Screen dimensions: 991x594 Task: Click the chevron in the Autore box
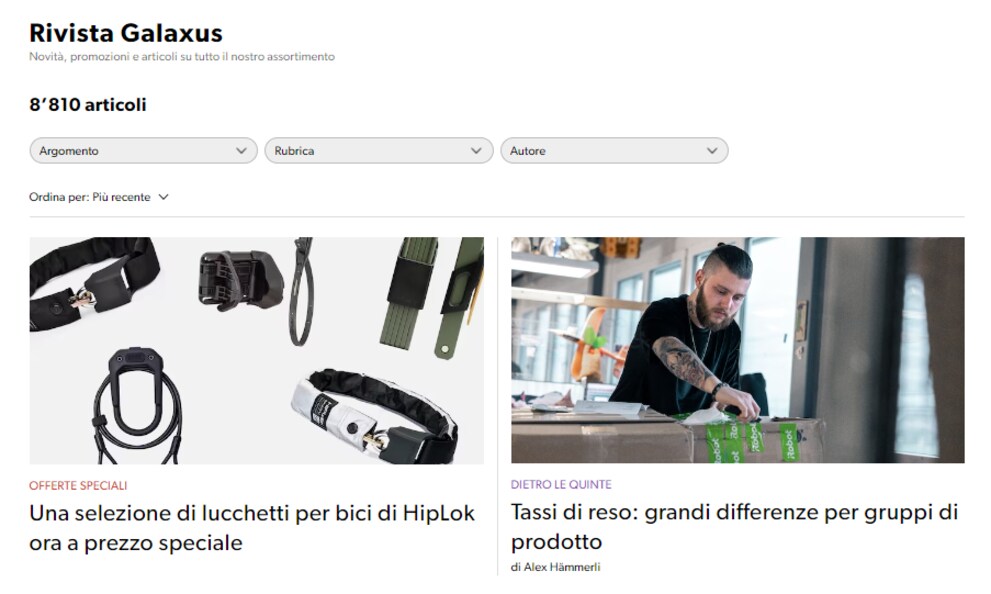(x=712, y=151)
